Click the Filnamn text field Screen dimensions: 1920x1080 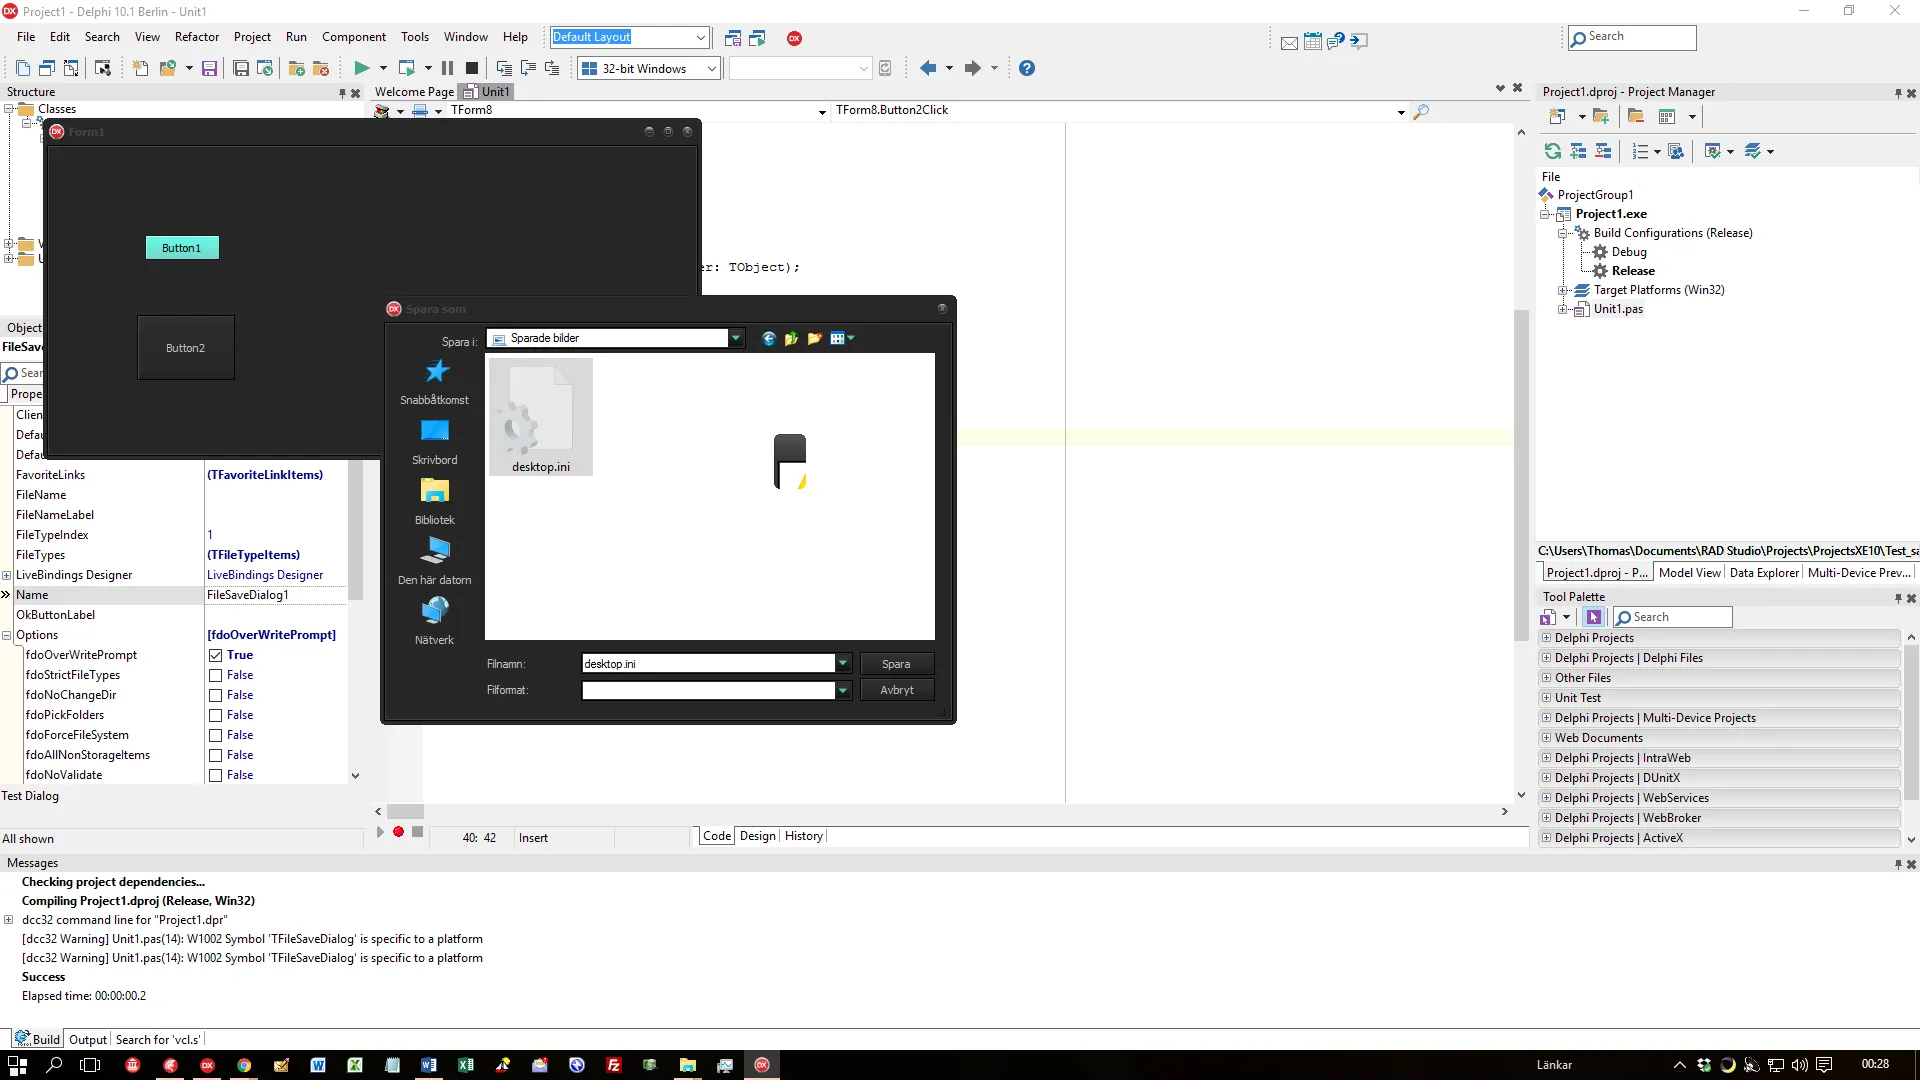[x=707, y=664]
